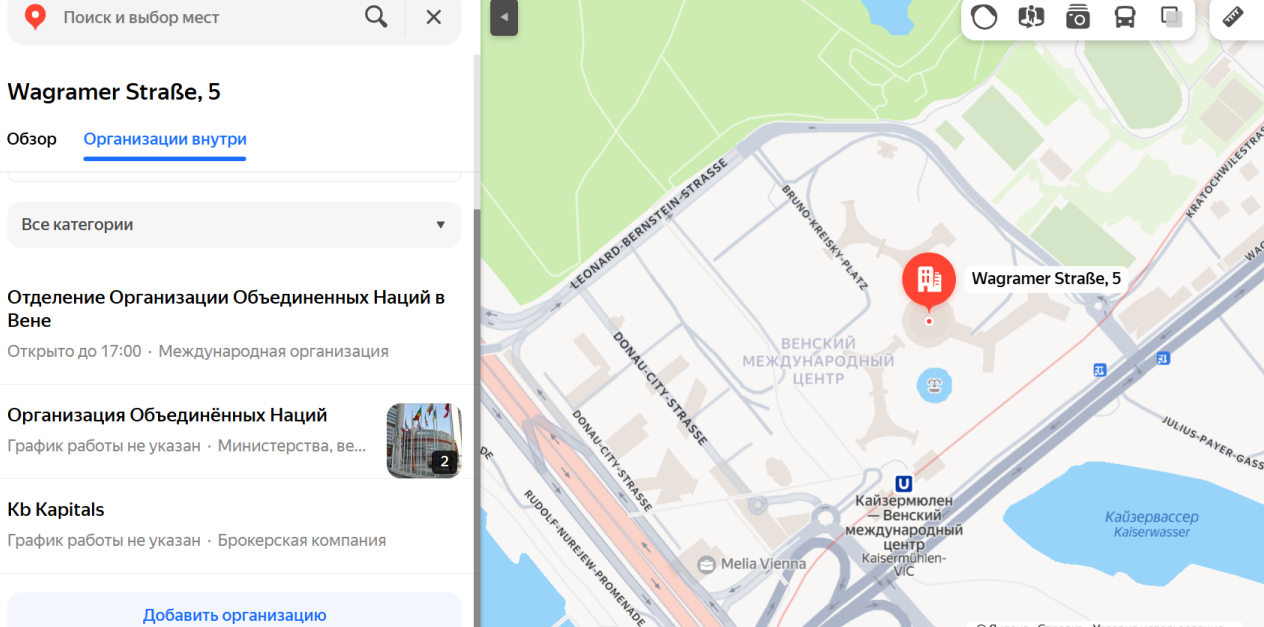The image size is (1264, 627).
Task: Open "Отделение Организации Объединенных Наций в Вене" listing
Action: tap(226, 308)
